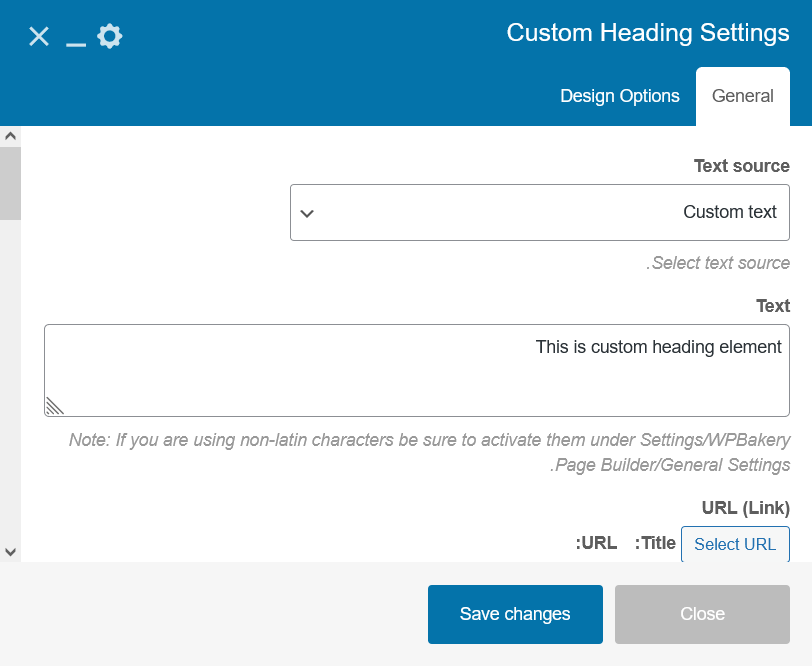812x666 pixels.
Task: Click the Custom Heading Settings title
Action: pos(648,33)
